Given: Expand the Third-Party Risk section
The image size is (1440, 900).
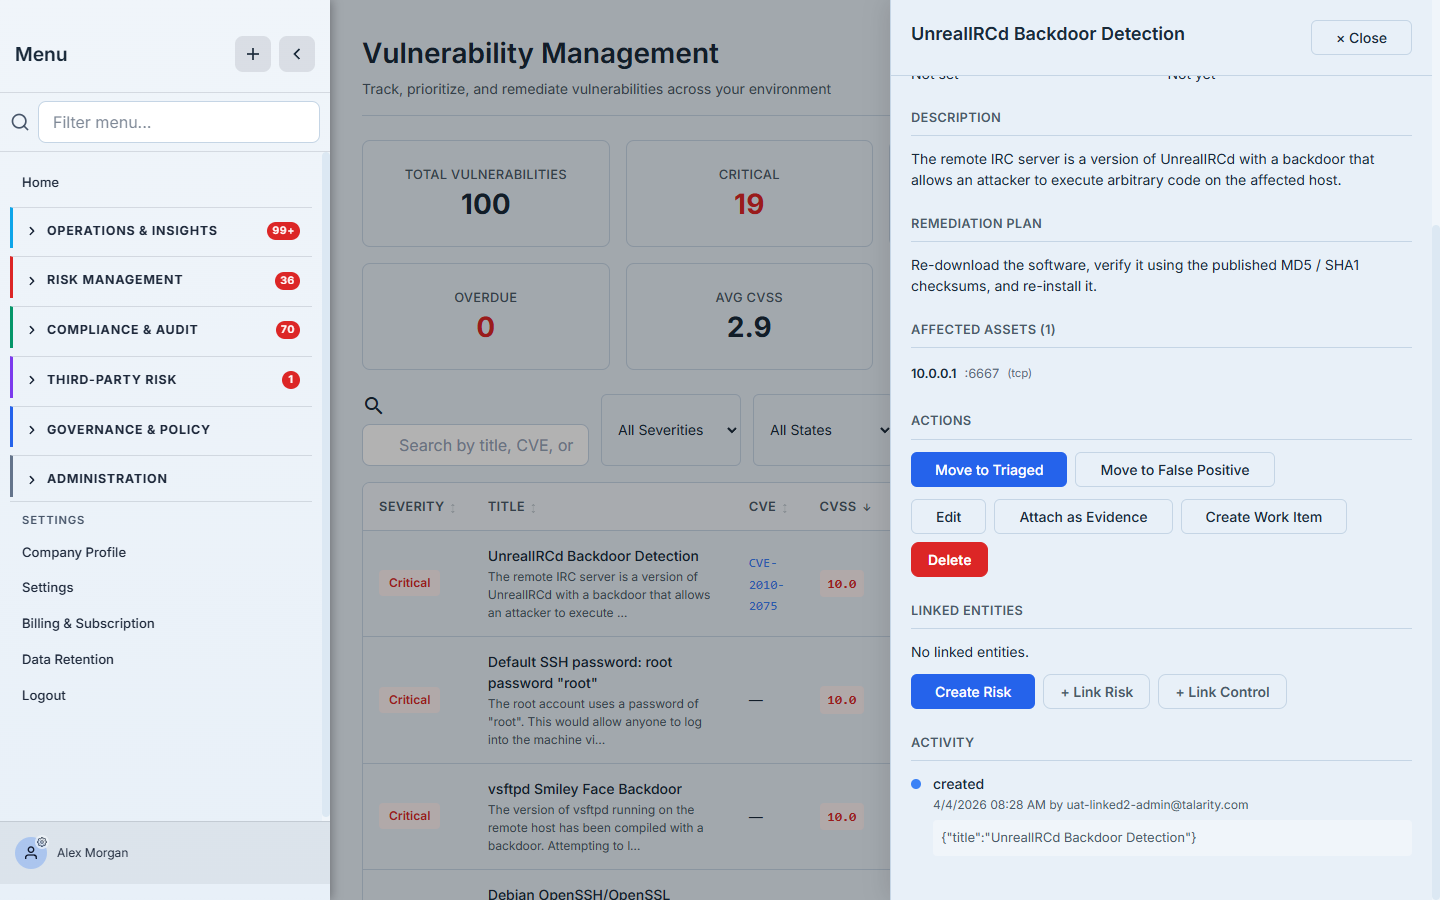Looking at the screenshot, I should pos(161,380).
